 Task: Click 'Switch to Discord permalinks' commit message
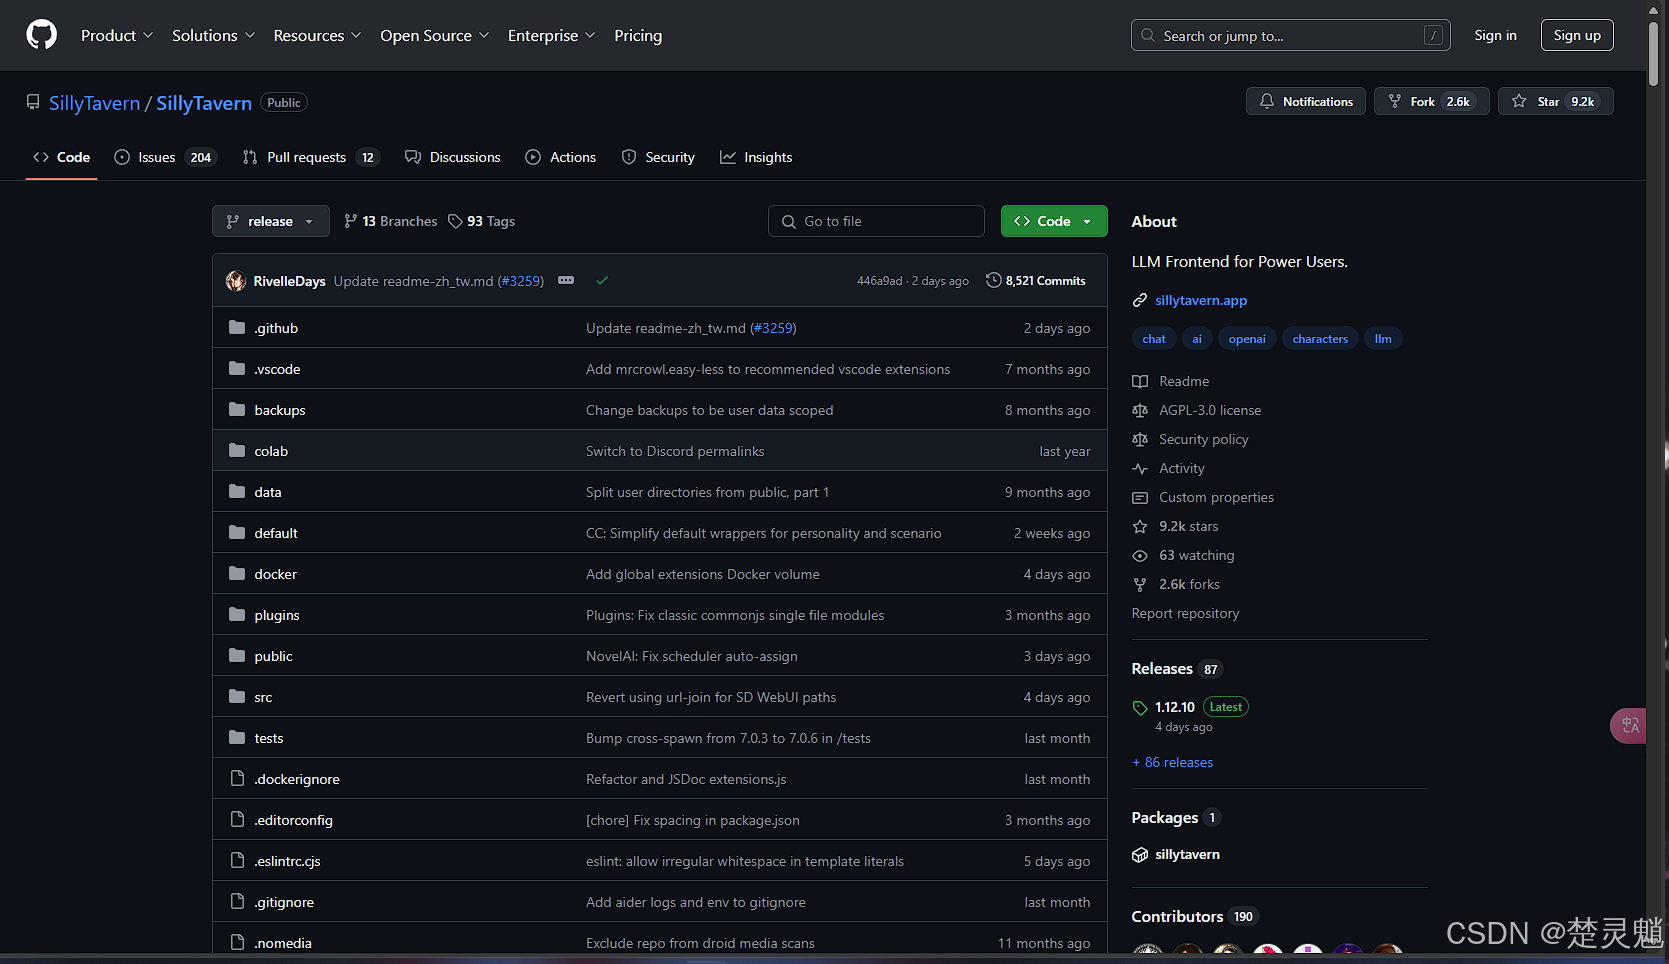[675, 451]
